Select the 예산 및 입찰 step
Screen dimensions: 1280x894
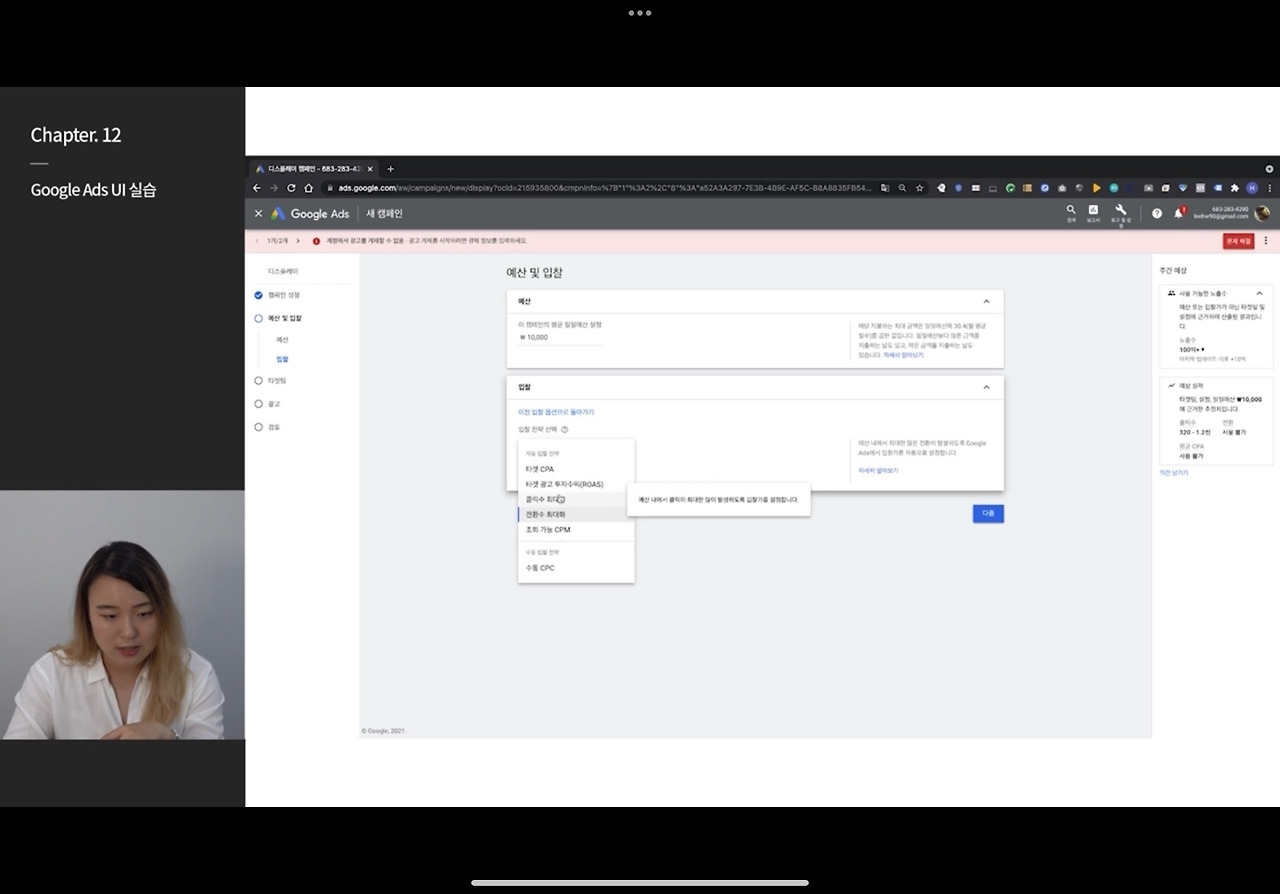pyautogui.click(x=278, y=318)
